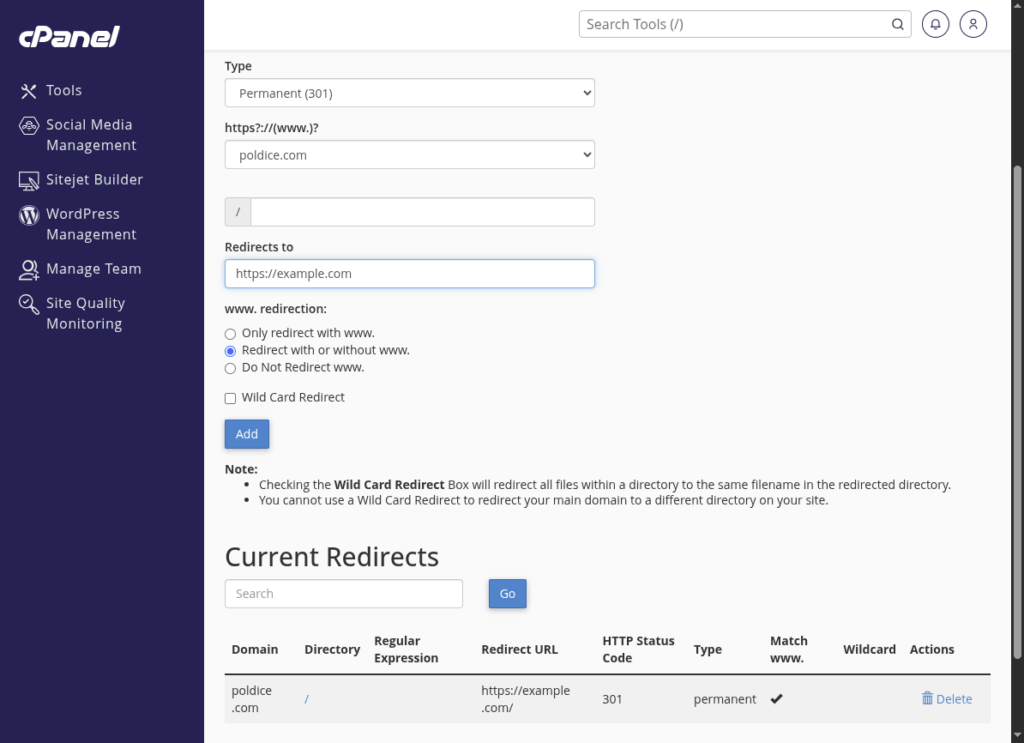Open Manage Team icon
The width and height of the screenshot is (1024, 743).
point(29,270)
